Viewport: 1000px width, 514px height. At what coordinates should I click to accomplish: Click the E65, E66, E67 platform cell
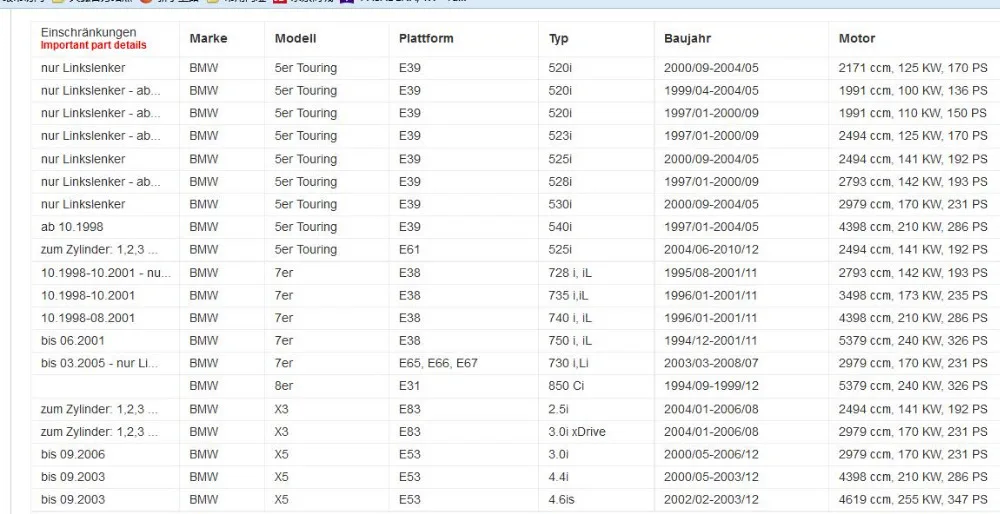coord(438,363)
